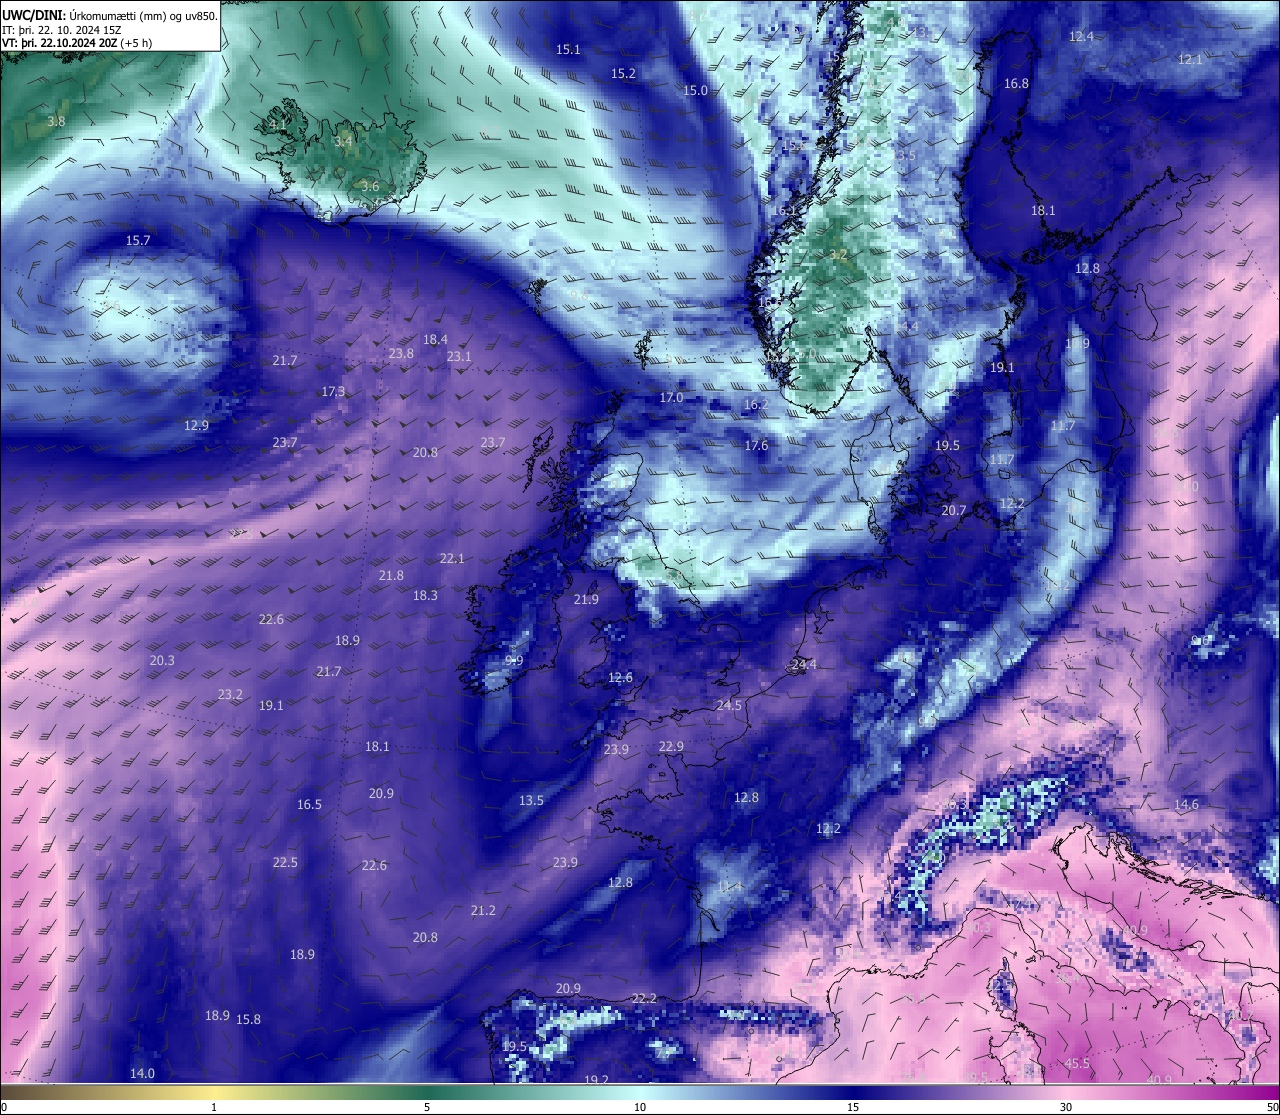Click the map value 20.3
1280x1115 pixels.
click(162, 660)
